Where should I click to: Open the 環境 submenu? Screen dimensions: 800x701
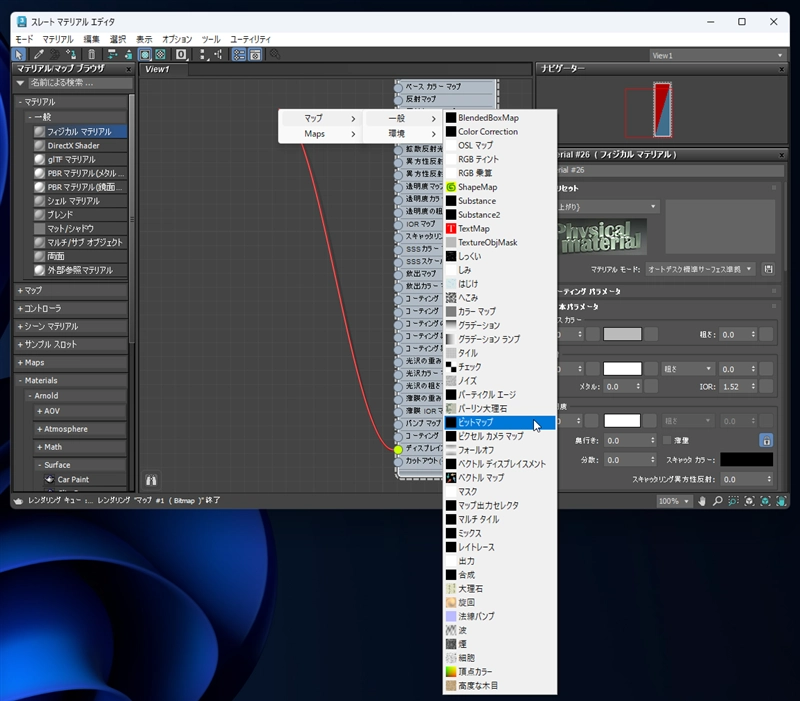[402, 134]
